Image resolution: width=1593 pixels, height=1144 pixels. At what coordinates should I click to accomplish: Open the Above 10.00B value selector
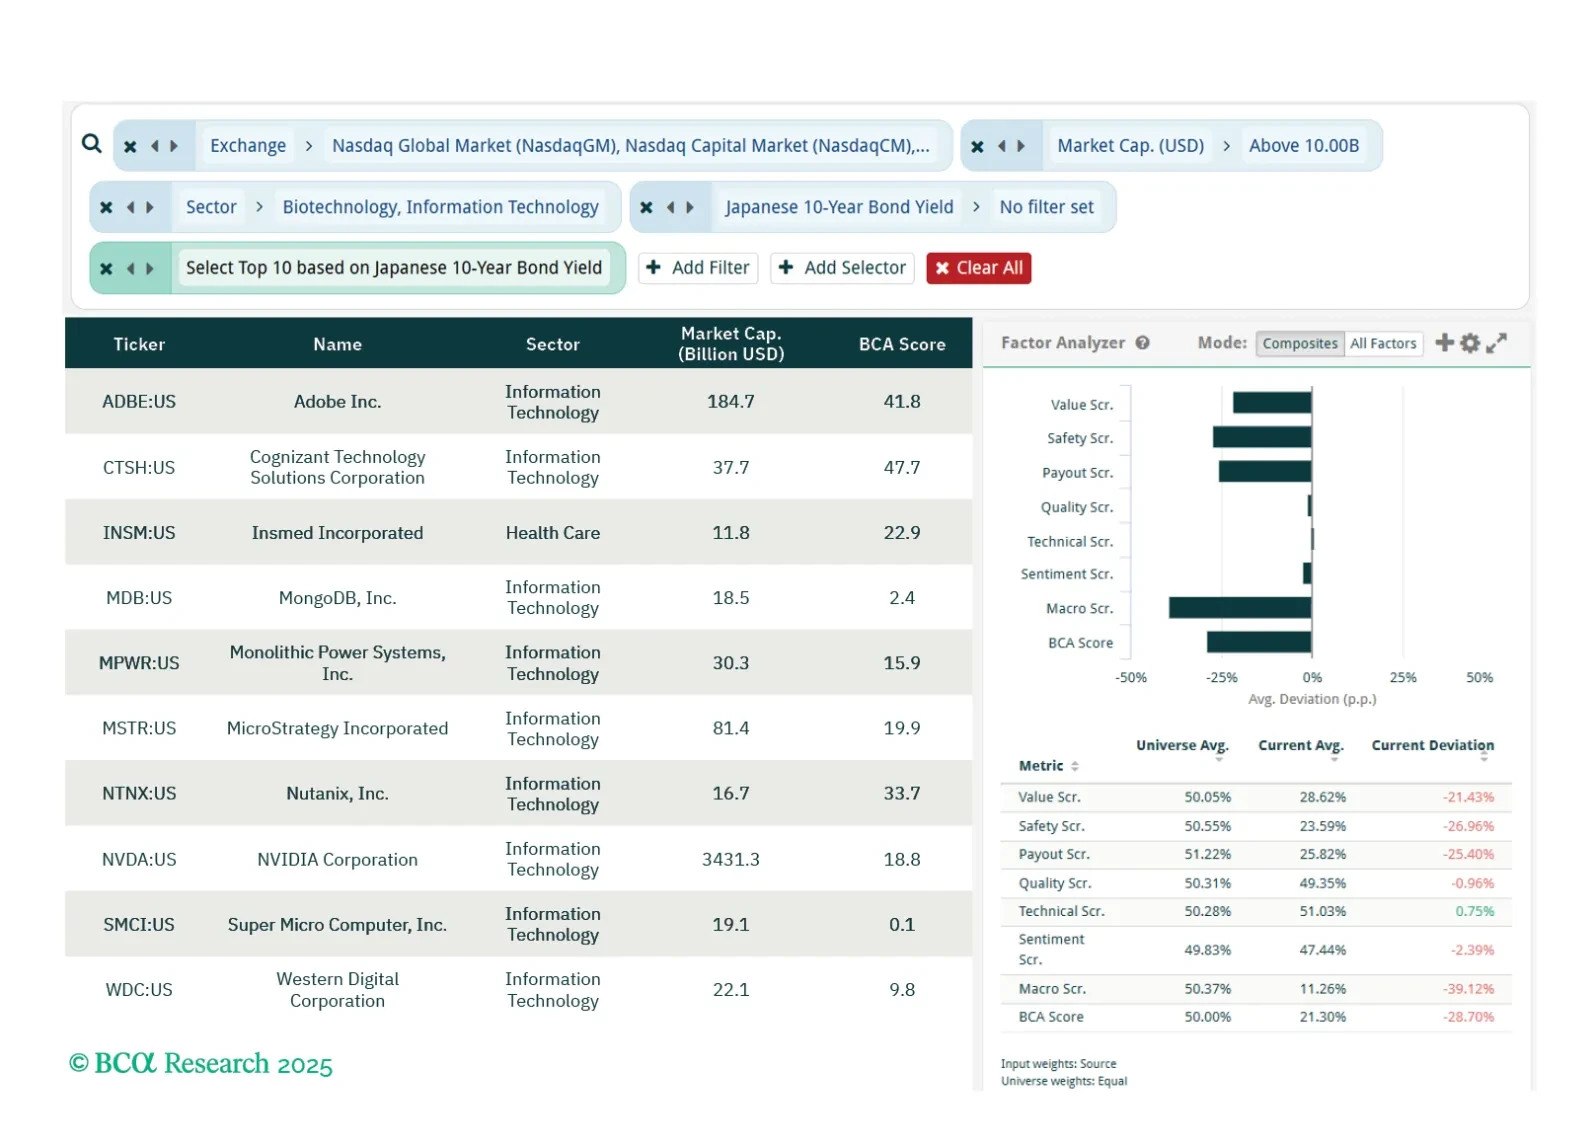(1303, 146)
